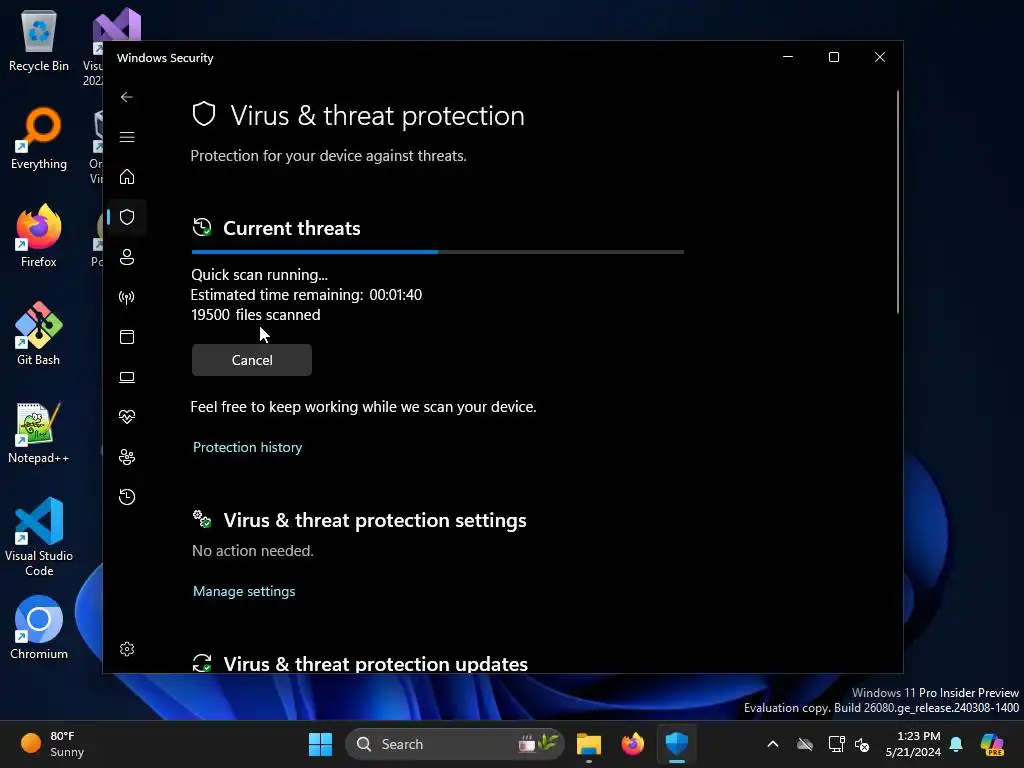Select Virus & threat protection shield icon

127,217
